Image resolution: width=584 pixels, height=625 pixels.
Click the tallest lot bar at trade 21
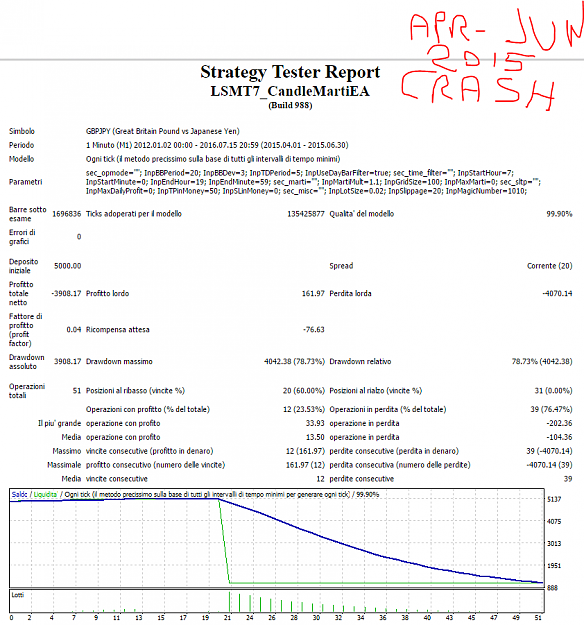230,602
